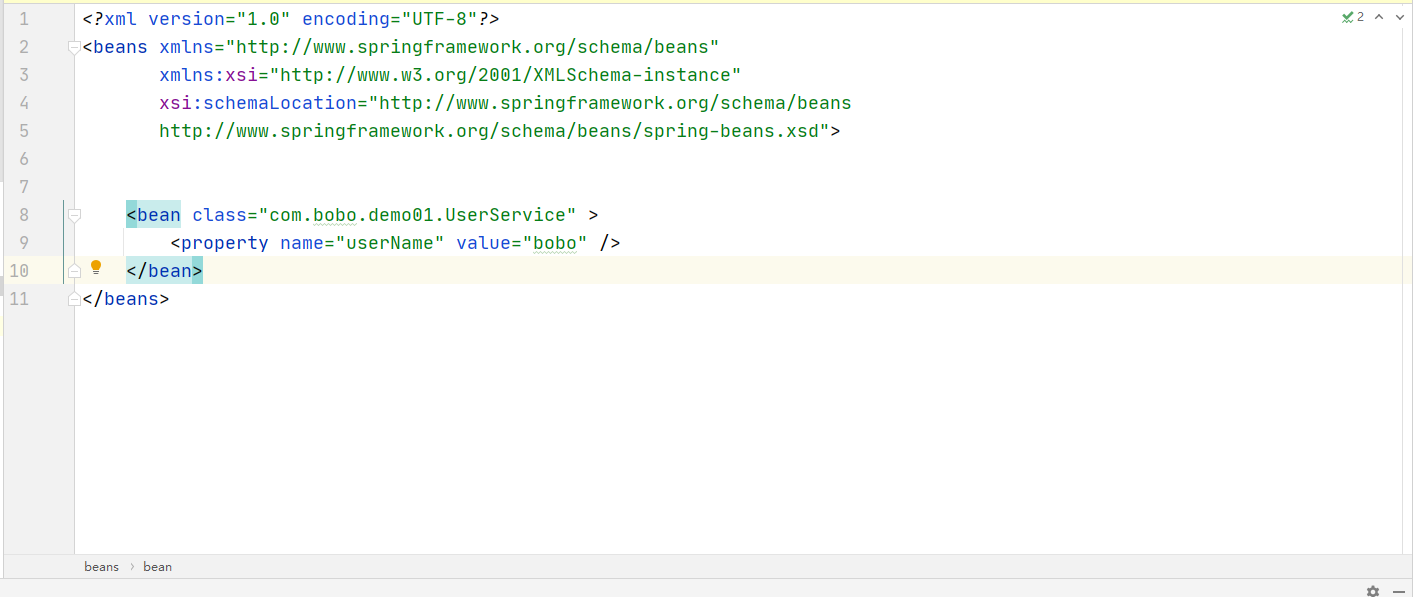Go to previous highlighted problem arrow

(1379, 17)
